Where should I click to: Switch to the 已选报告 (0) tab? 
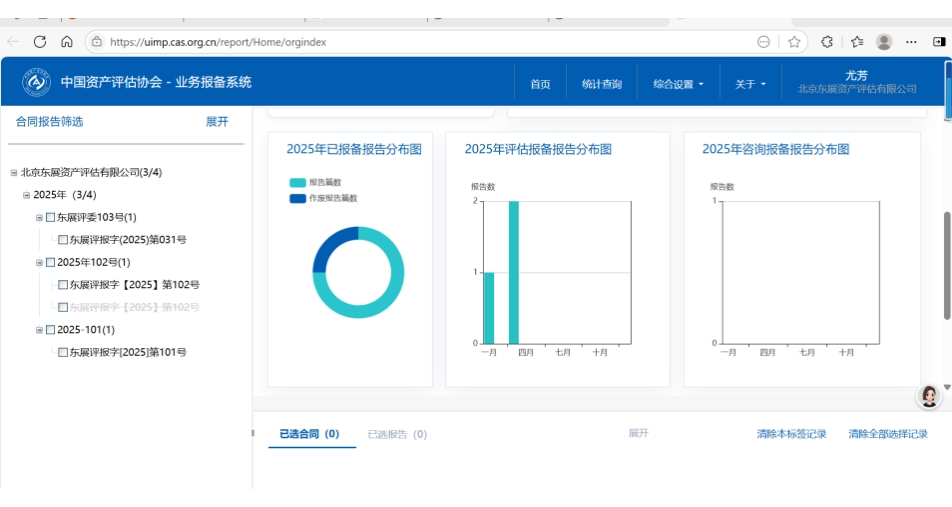point(397,434)
